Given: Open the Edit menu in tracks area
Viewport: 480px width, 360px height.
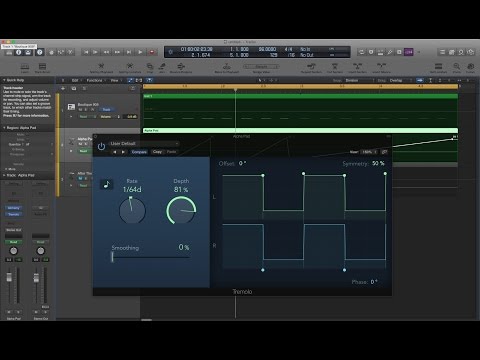Looking at the screenshot, I should [76, 80].
